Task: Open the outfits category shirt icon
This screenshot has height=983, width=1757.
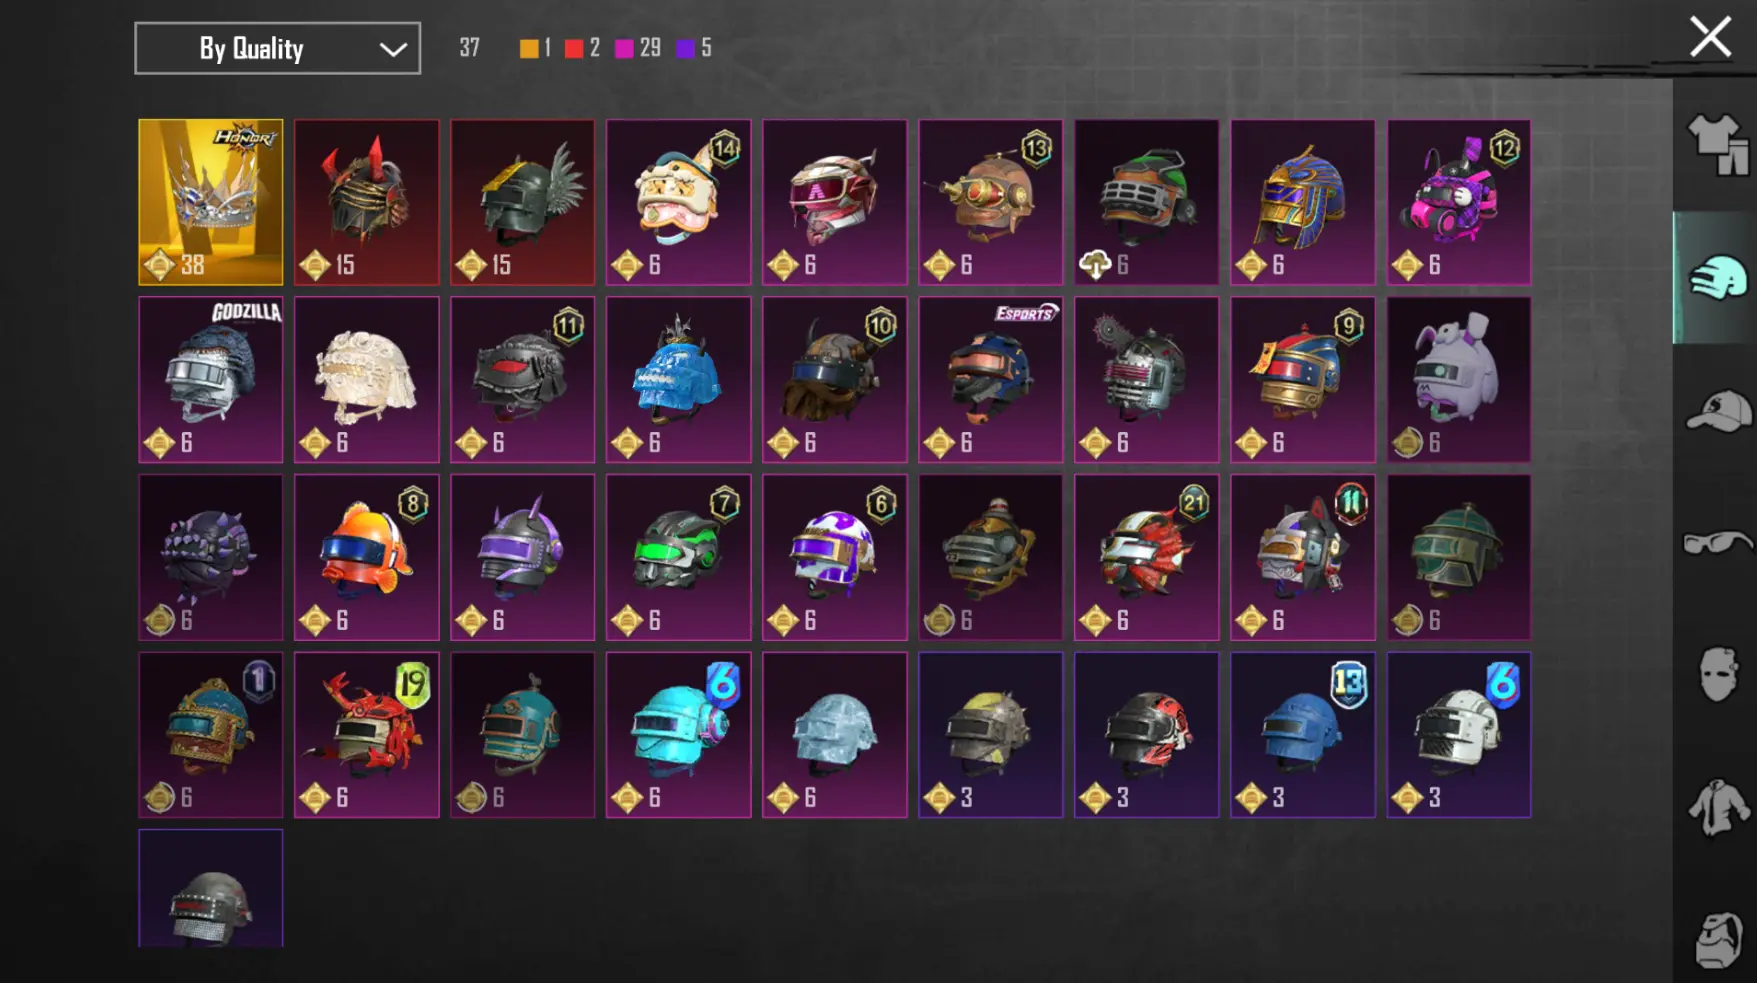Action: (1718, 144)
